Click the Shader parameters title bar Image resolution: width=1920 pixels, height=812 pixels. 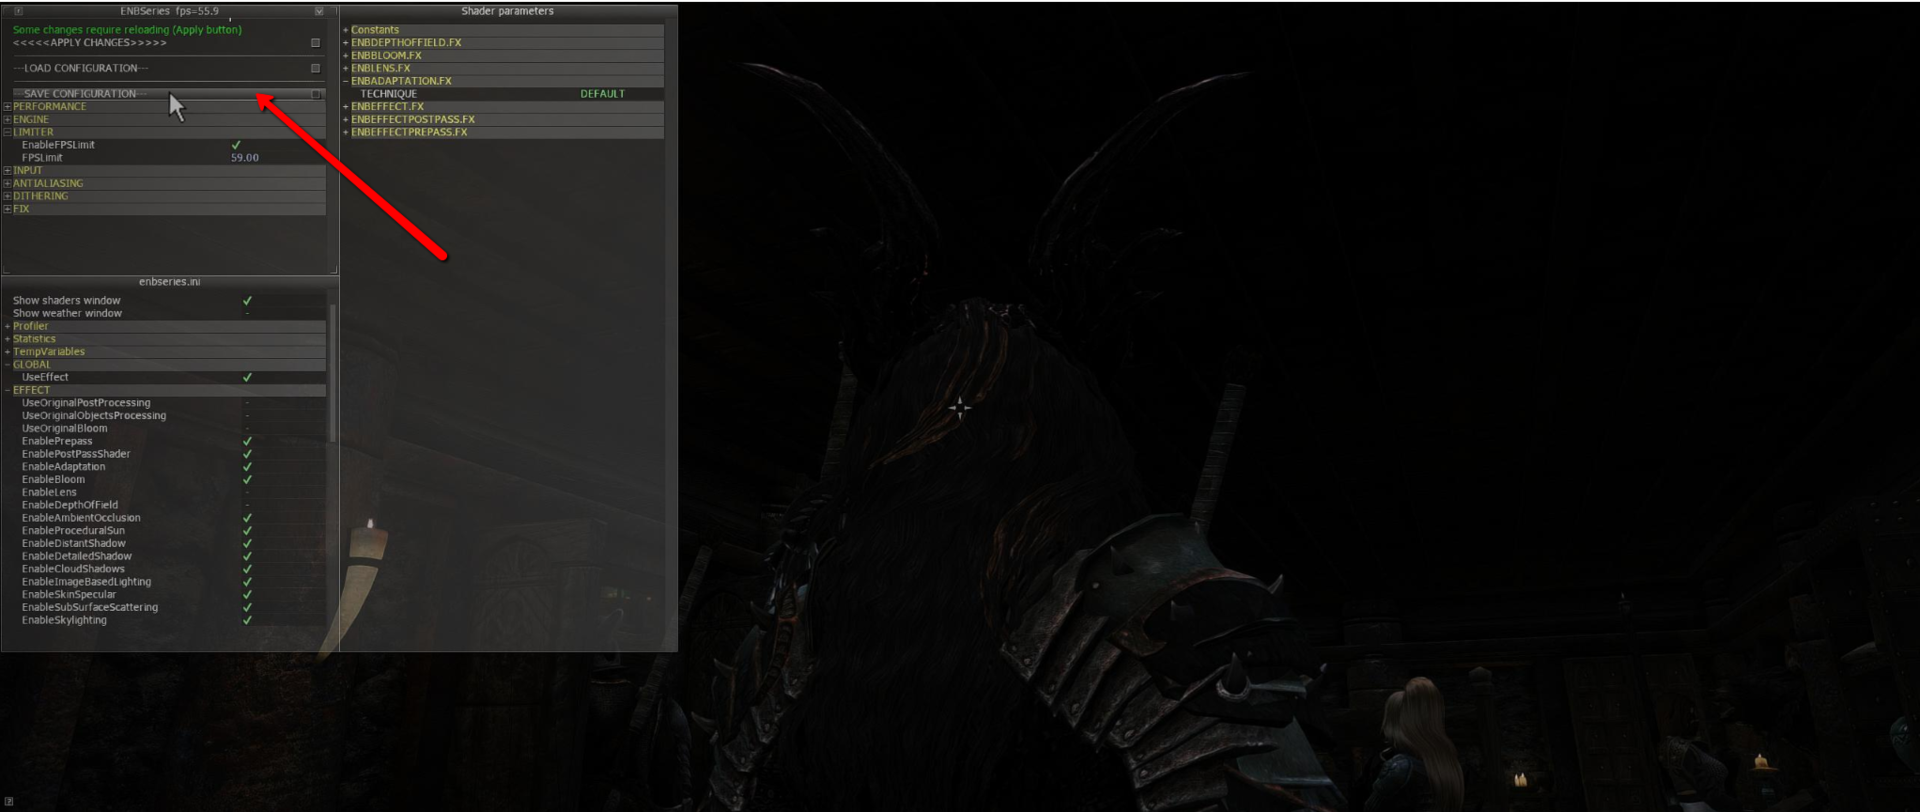click(508, 11)
